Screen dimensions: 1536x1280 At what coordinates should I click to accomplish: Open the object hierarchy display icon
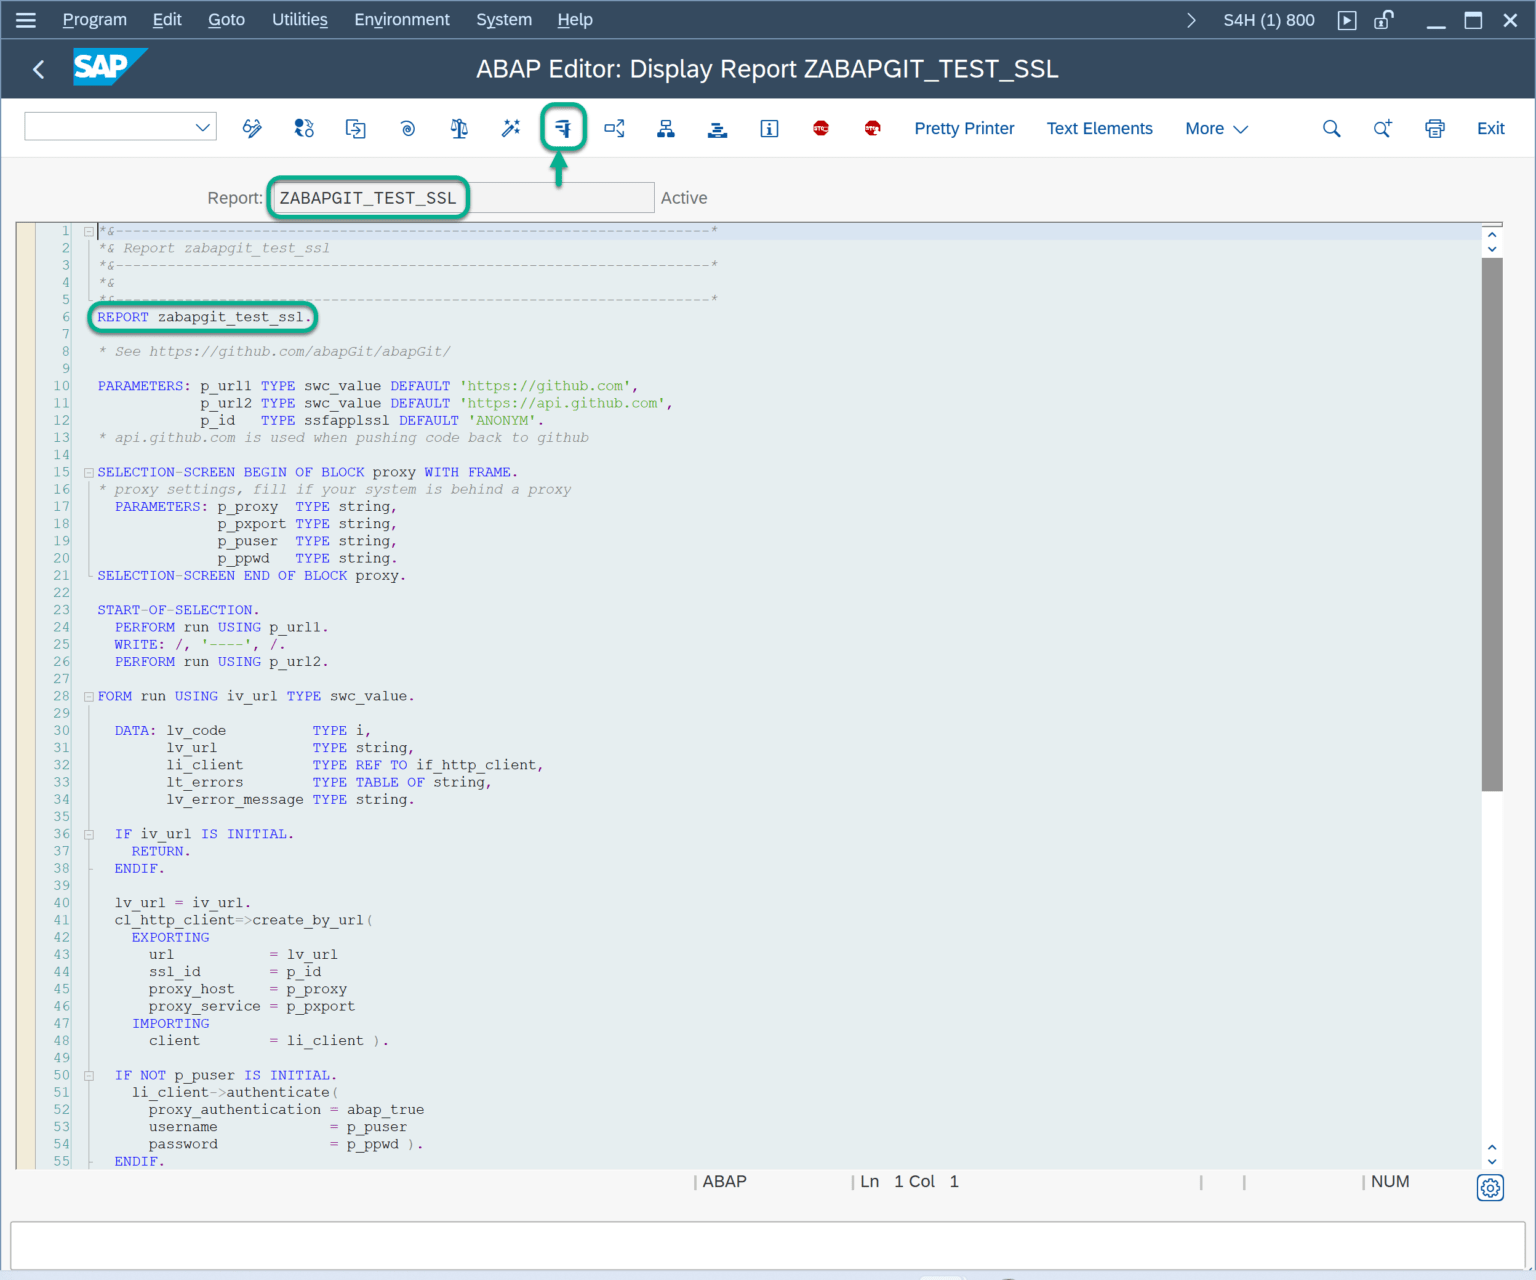coord(666,128)
